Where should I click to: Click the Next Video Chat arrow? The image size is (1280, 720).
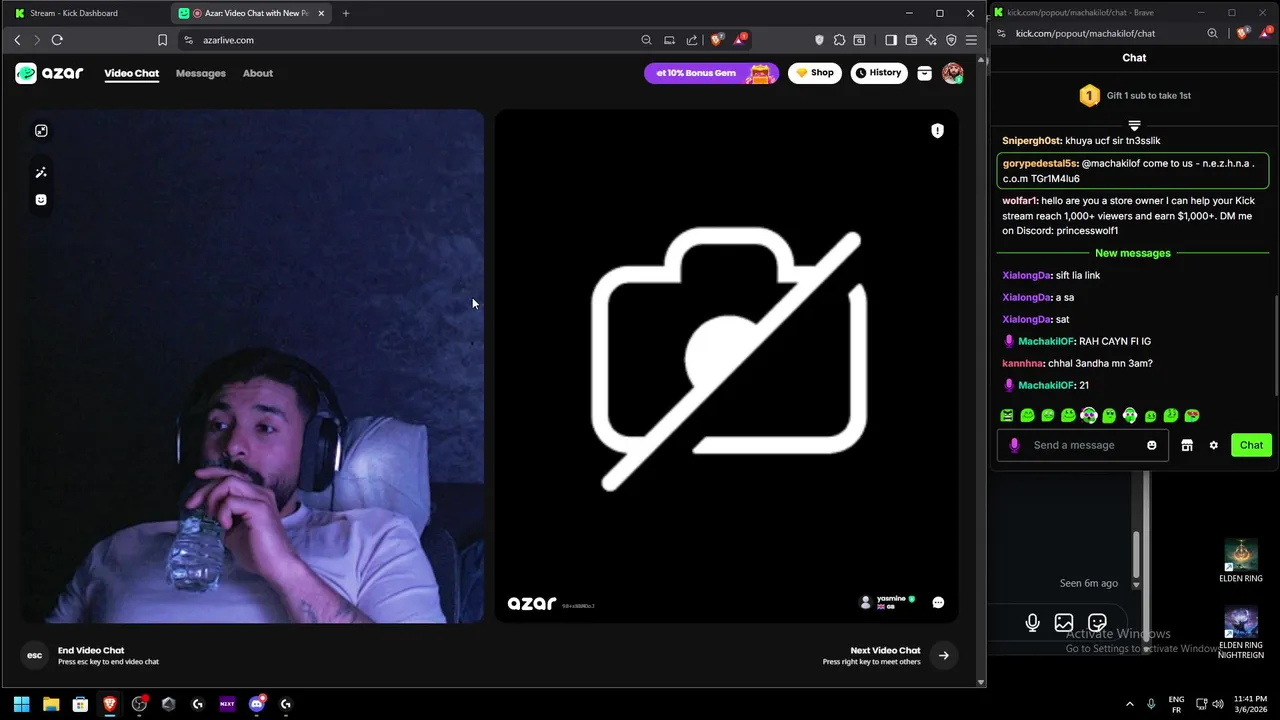[x=943, y=655]
